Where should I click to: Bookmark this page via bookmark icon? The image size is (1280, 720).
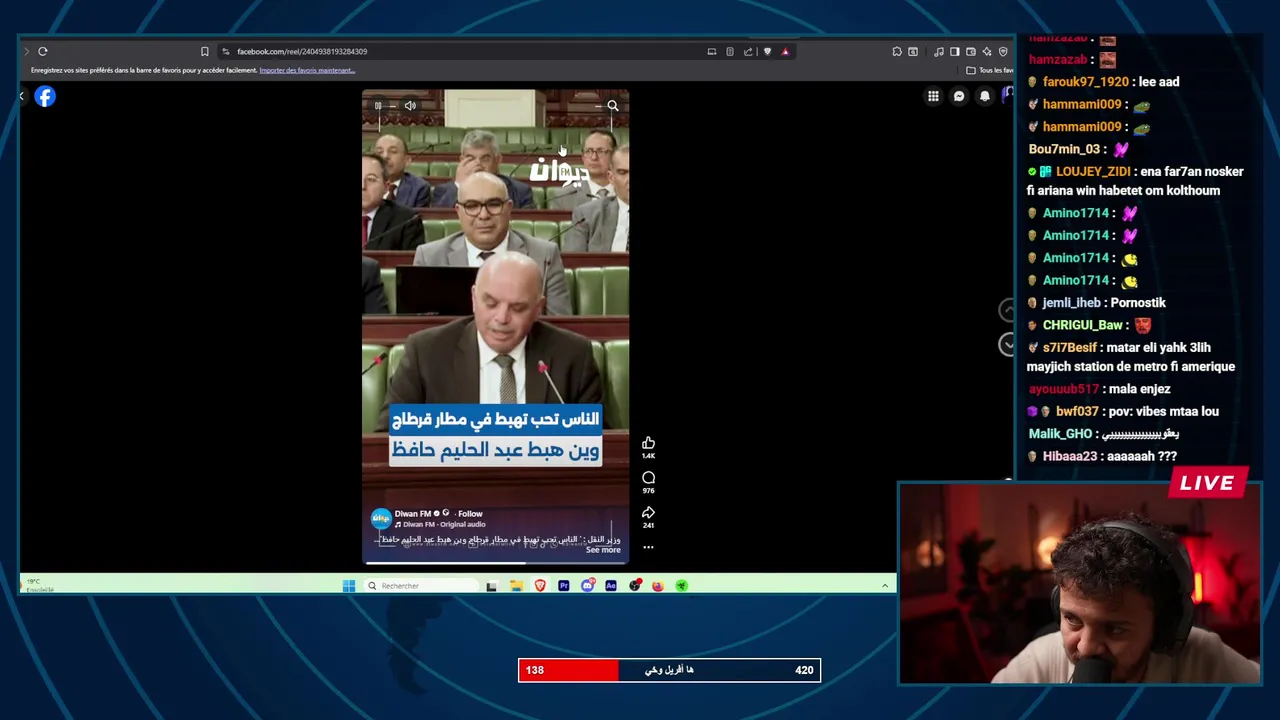205,51
